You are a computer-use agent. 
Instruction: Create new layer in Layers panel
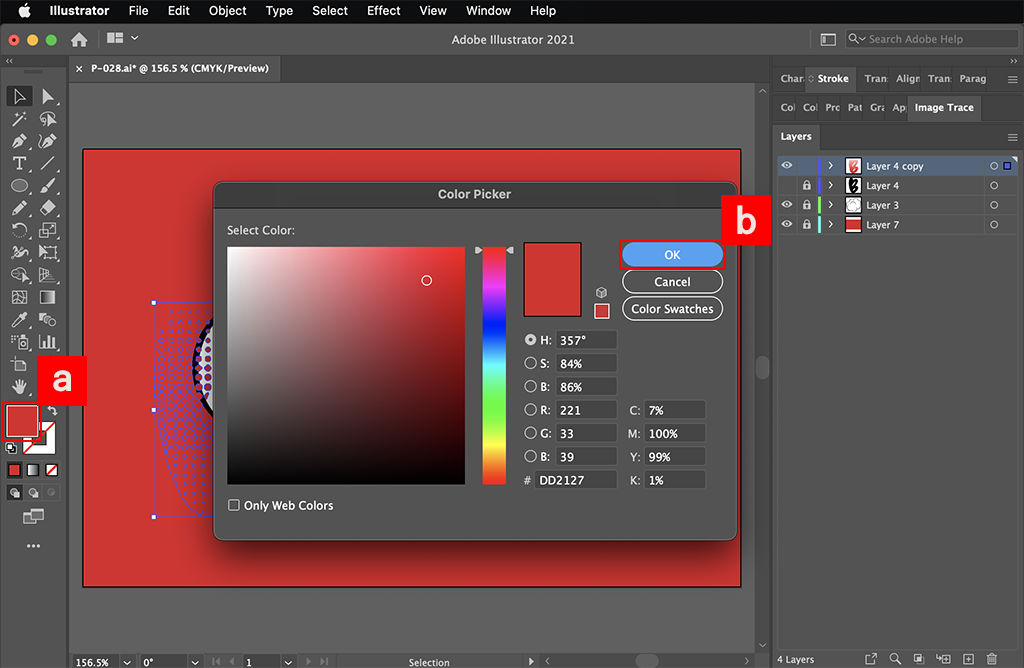(x=968, y=659)
